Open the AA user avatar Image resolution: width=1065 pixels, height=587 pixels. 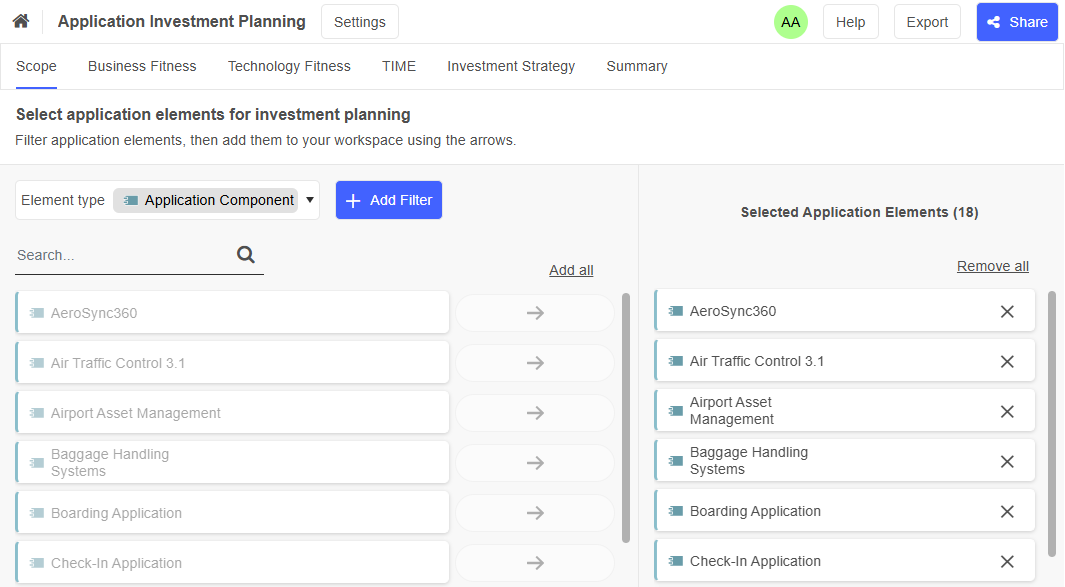(x=790, y=21)
